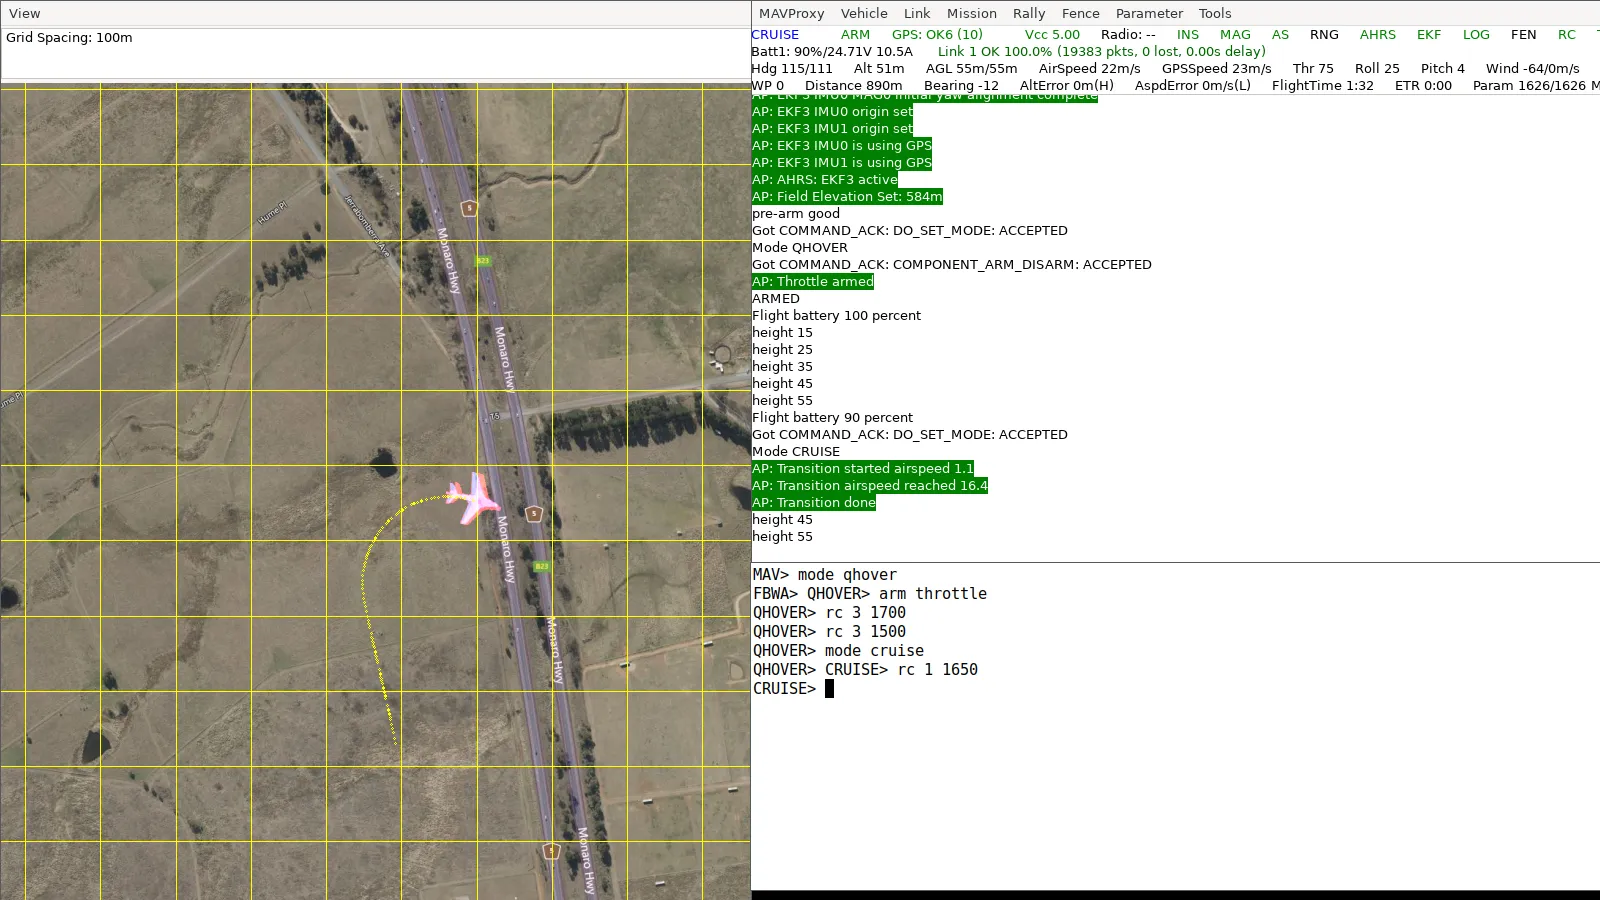Click the EKF status indicator

click(x=1429, y=34)
